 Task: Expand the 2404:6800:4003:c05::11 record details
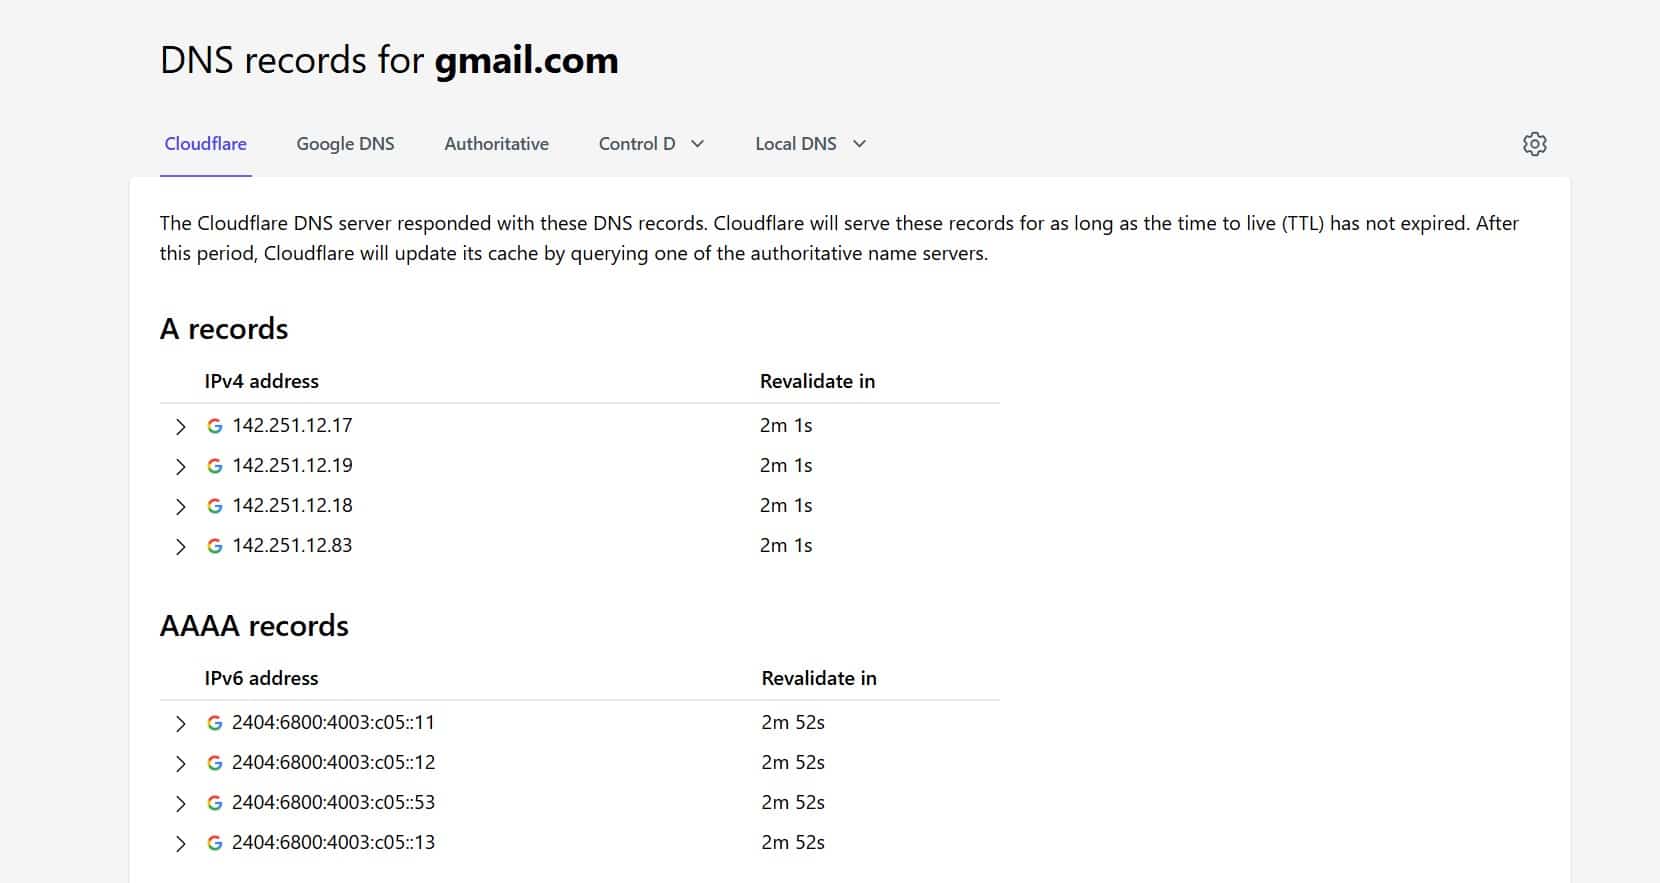(180, 724)
